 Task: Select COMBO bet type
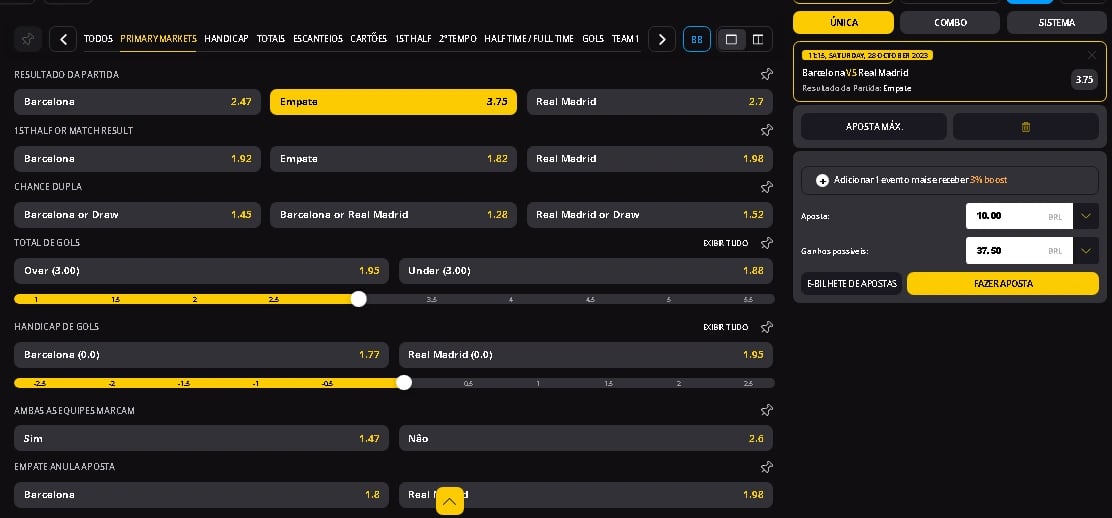click(x=950, y=23)
